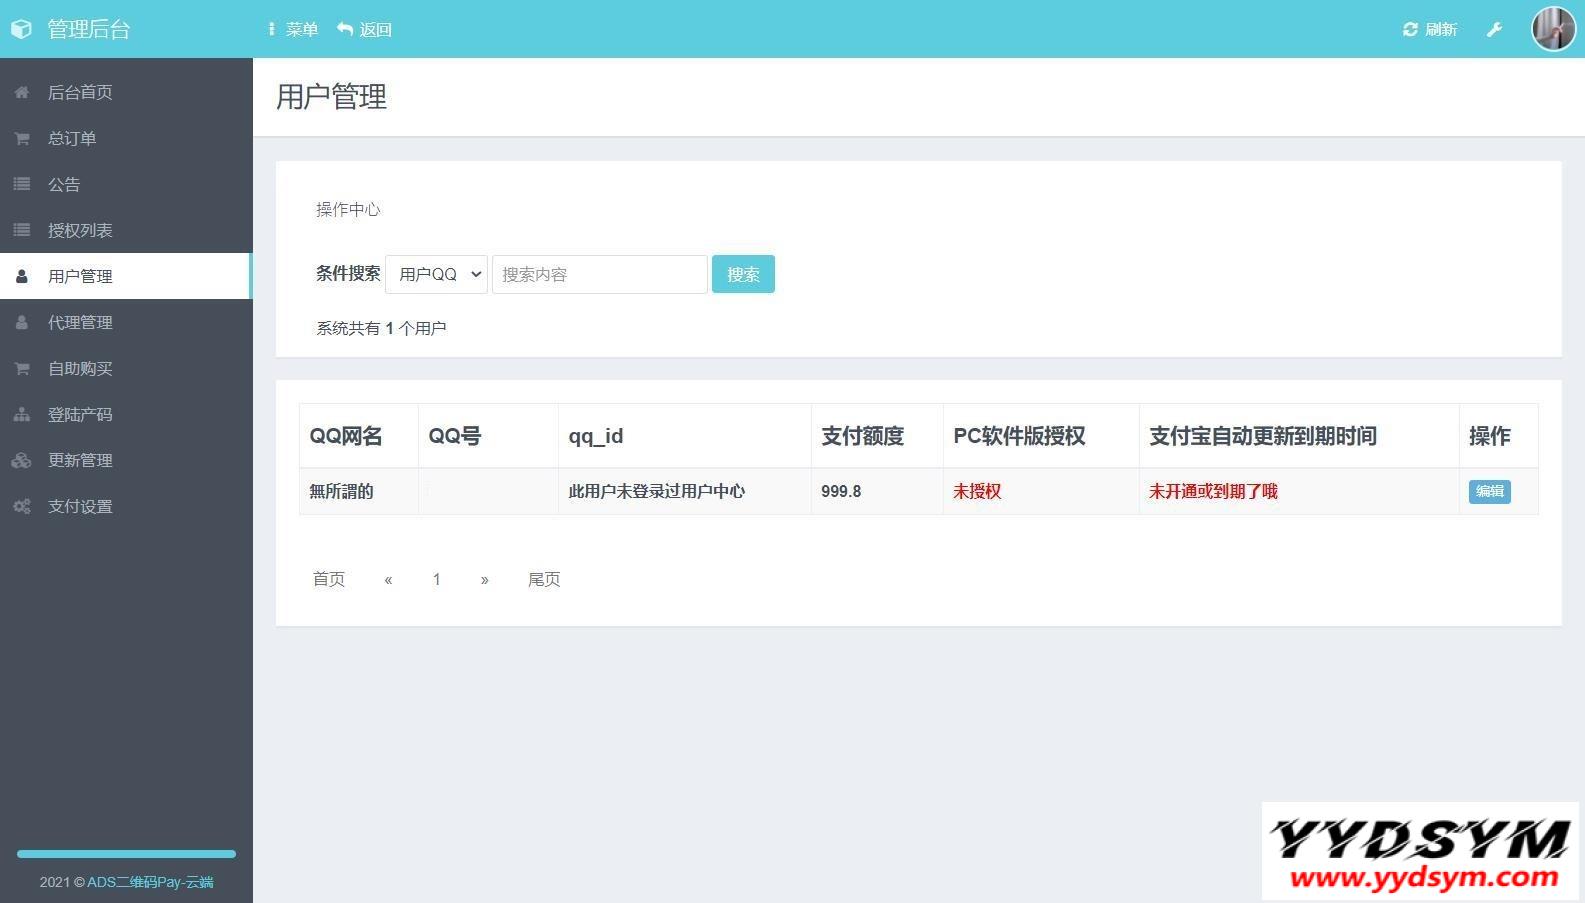Click the cart icon beside 总订单
1585x903 pixels.
point(21,139)
